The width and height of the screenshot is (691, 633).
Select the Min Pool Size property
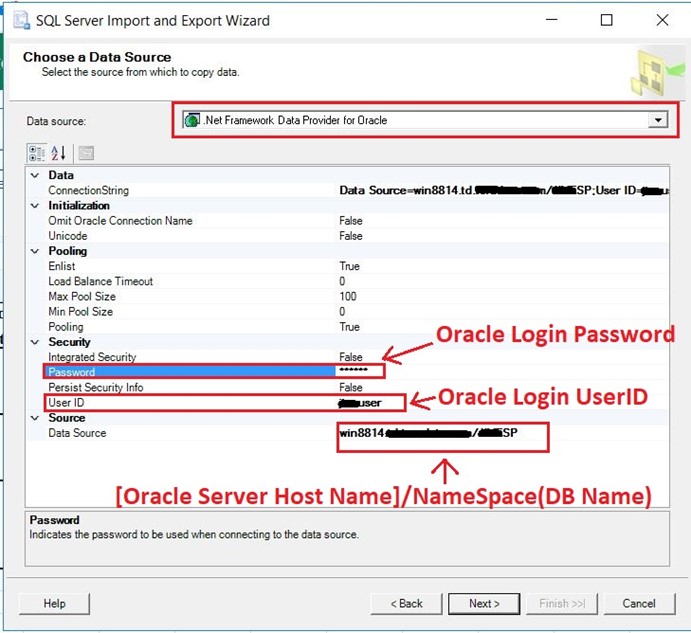pos(81,312)
